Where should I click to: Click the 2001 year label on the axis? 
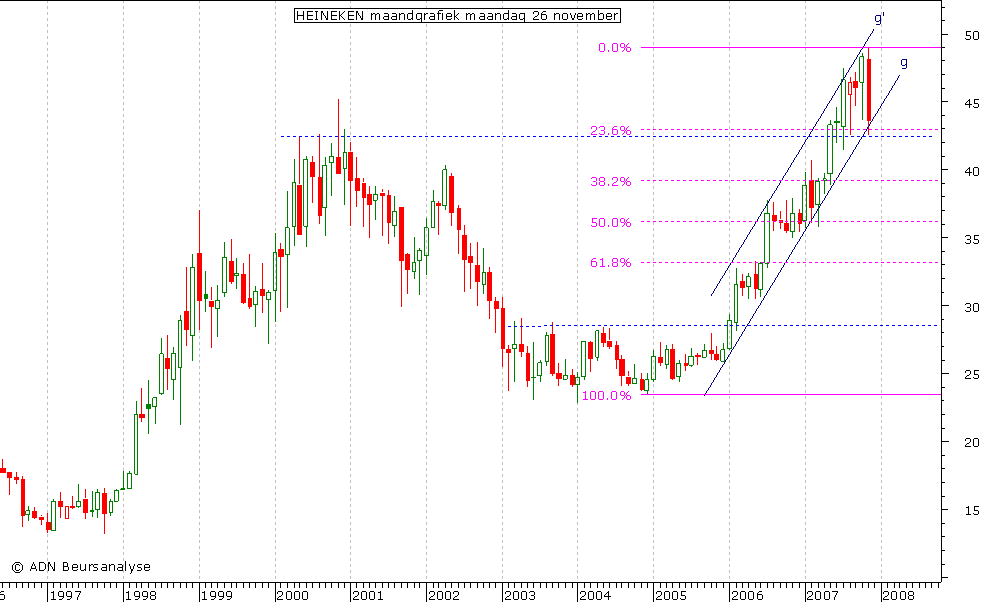tap(368, 595)
